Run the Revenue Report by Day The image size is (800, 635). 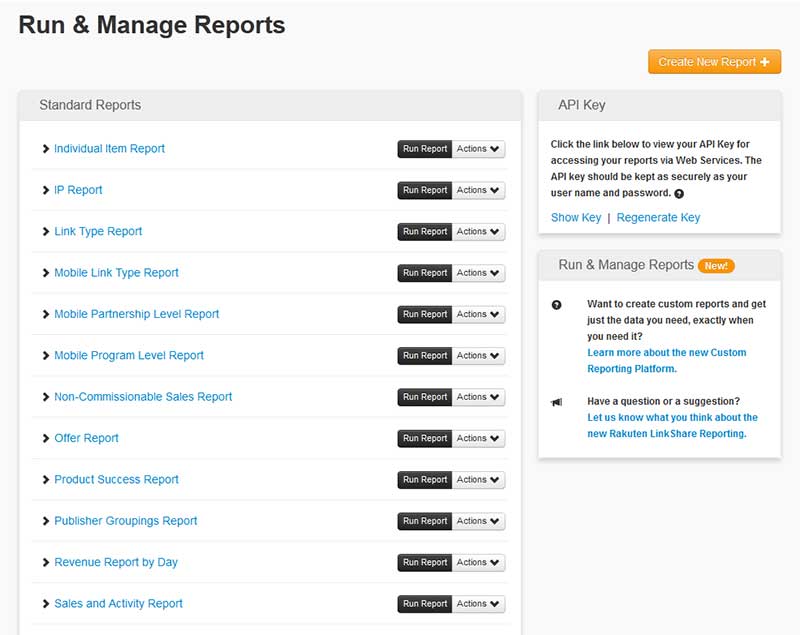tap(425, 563)
